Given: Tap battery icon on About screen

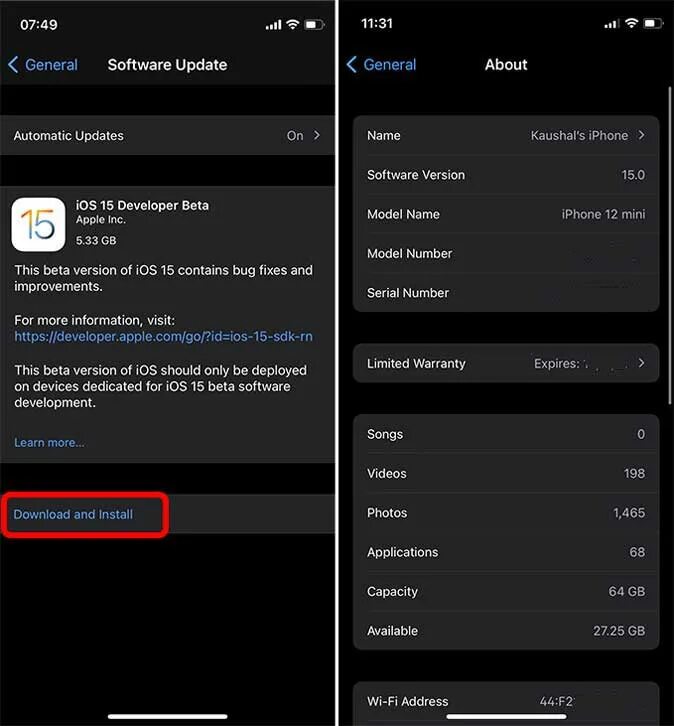Looking at the screenshot, I should (653, 23).
